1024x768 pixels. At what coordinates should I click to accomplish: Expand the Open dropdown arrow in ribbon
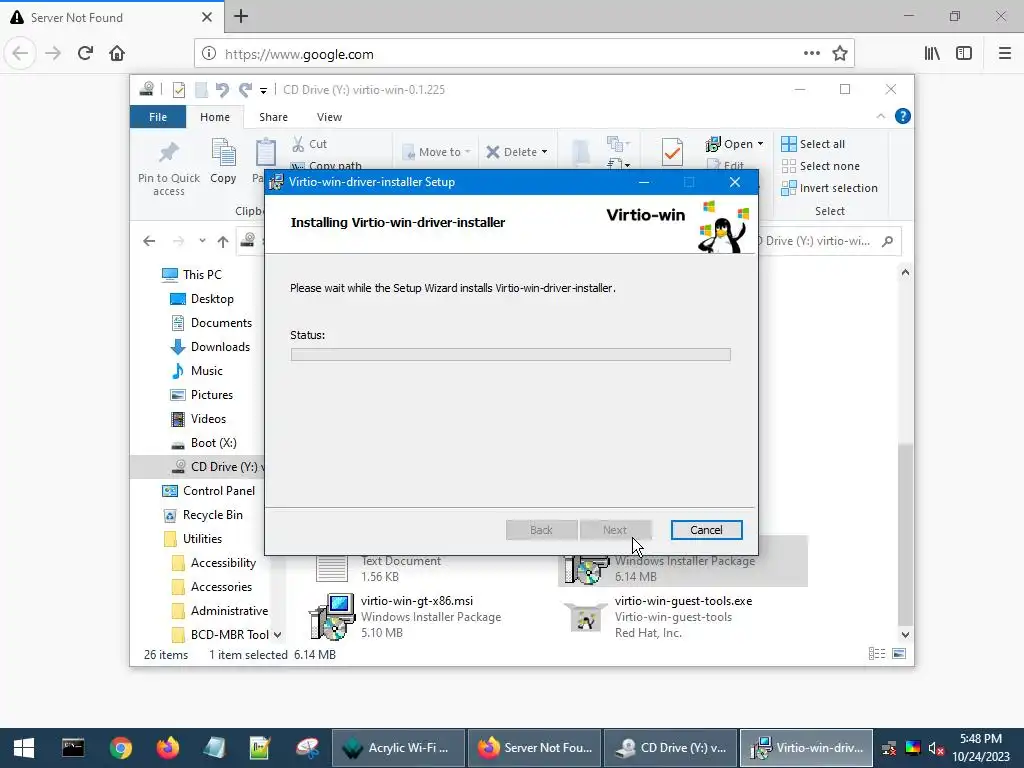click(760, 144)
